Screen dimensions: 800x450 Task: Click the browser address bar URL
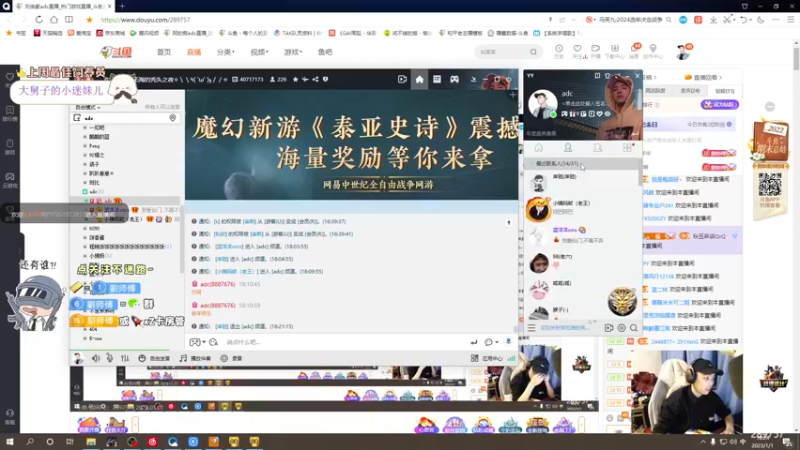pos(145,20)
